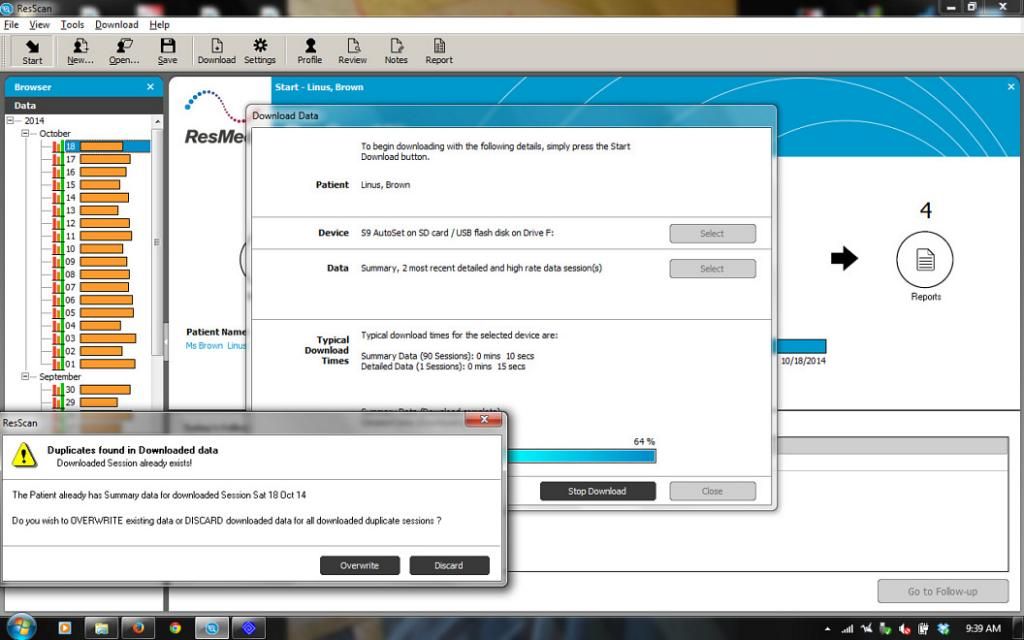Close the Browser panel
1024x640 pixels.
point(151,87)
